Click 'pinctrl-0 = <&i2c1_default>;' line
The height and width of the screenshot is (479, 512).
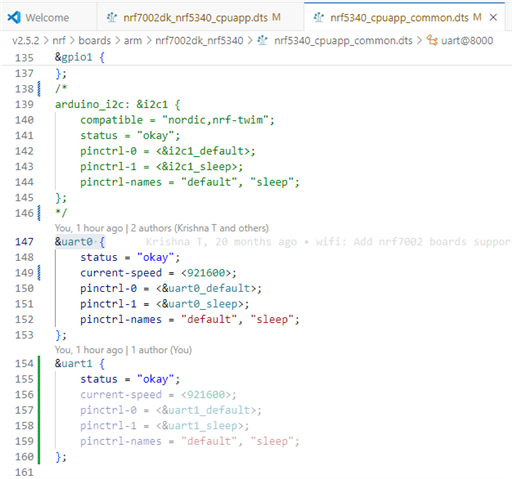168,151
